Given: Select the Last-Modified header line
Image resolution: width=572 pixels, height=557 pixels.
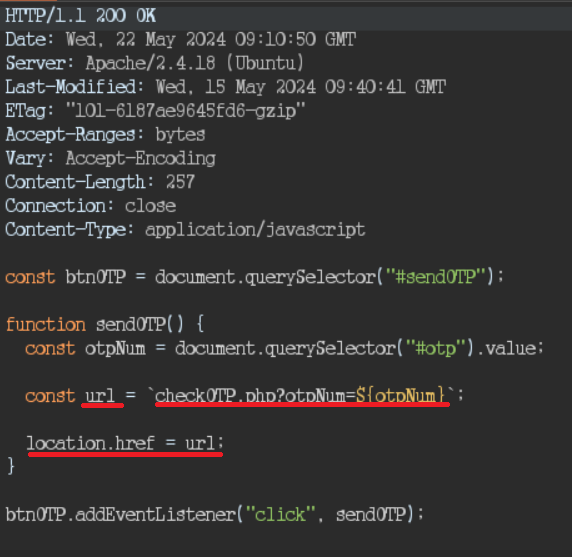Looking at the screenshot, I should point(225,87).
